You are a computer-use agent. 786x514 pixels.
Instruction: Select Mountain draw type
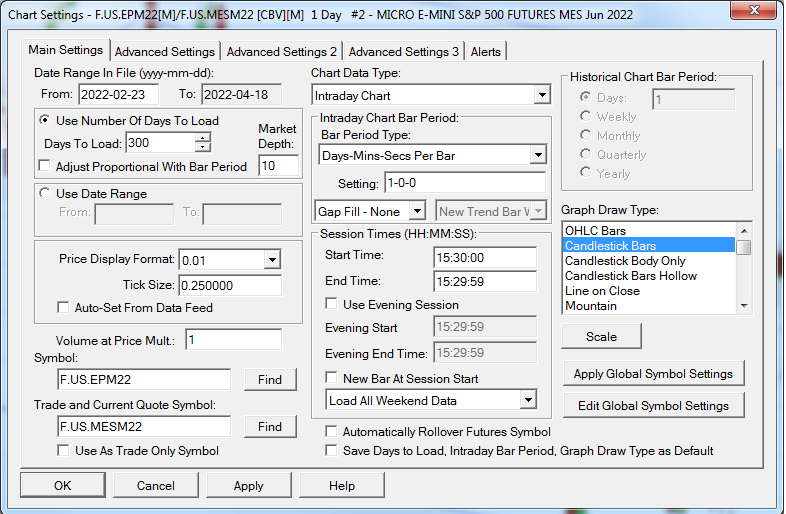tap(649, 306)
